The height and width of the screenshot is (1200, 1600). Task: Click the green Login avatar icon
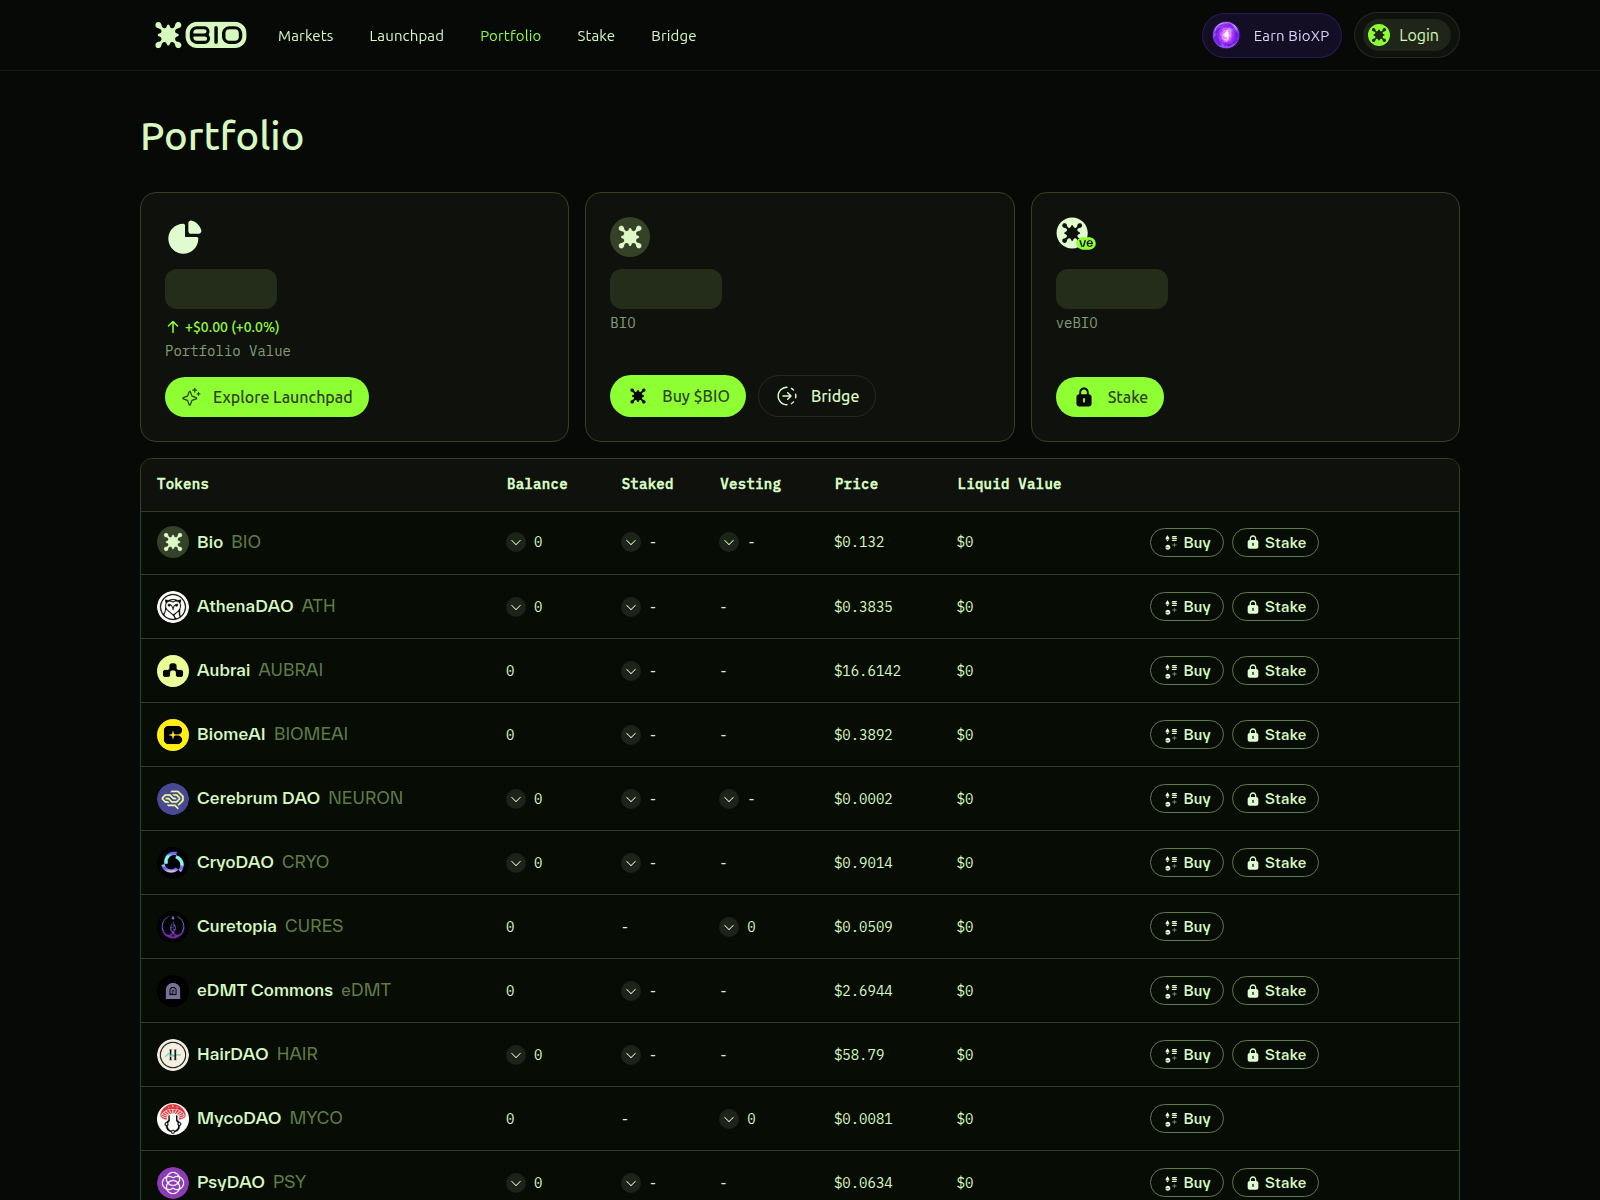coord(1379,35)
